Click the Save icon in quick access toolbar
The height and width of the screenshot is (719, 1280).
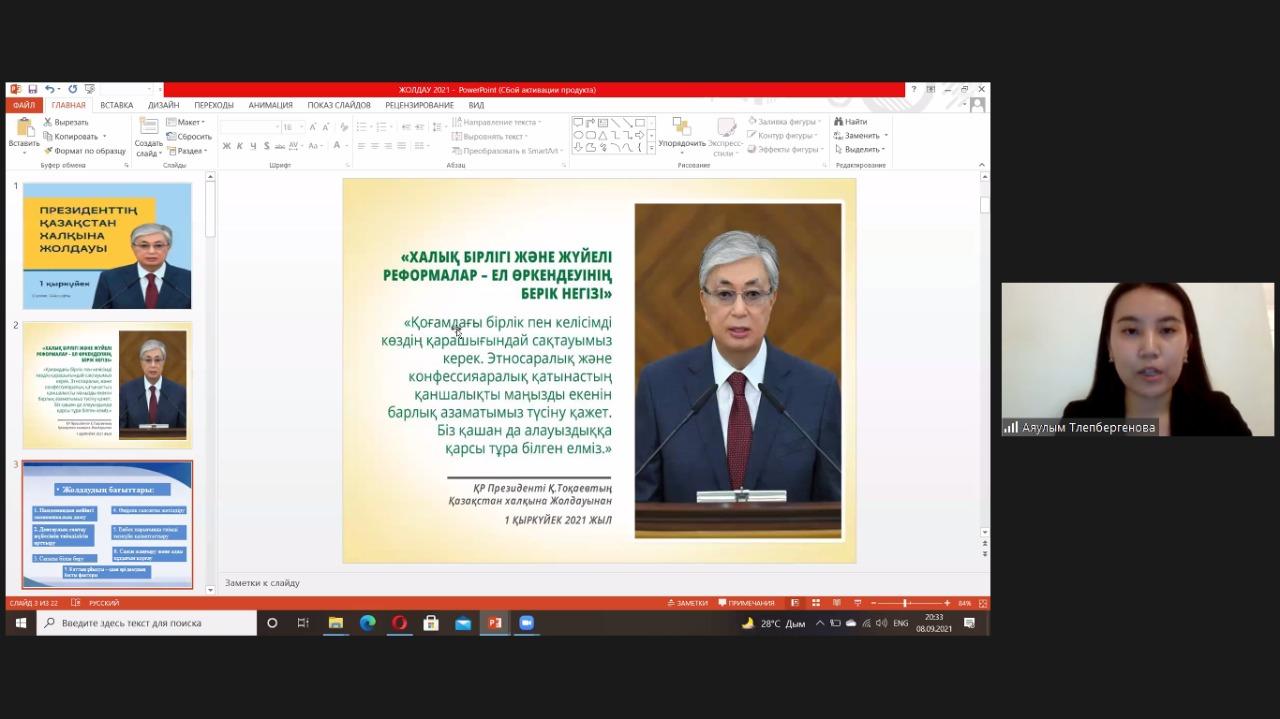click(33, 89)
